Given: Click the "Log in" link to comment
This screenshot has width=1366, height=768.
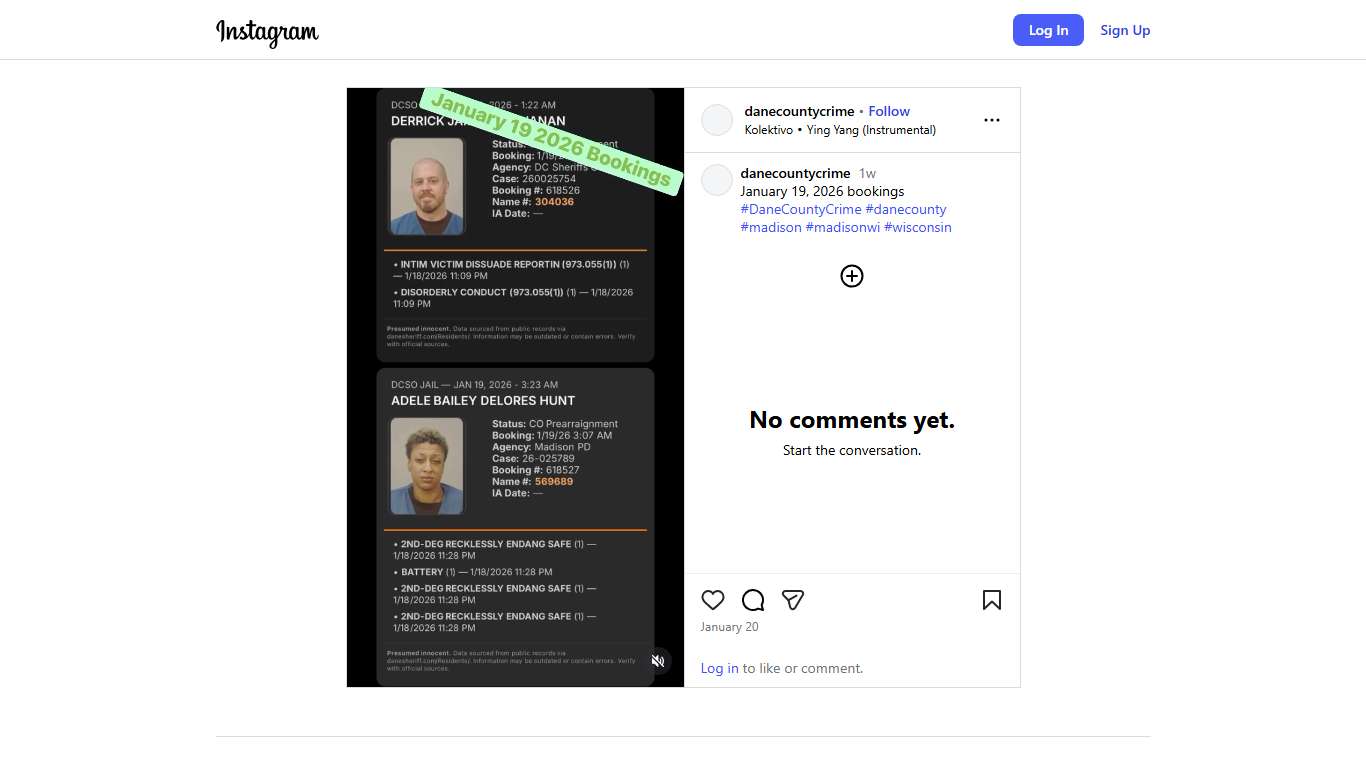Looking at the screenshot, I should [x=719, y=668].
